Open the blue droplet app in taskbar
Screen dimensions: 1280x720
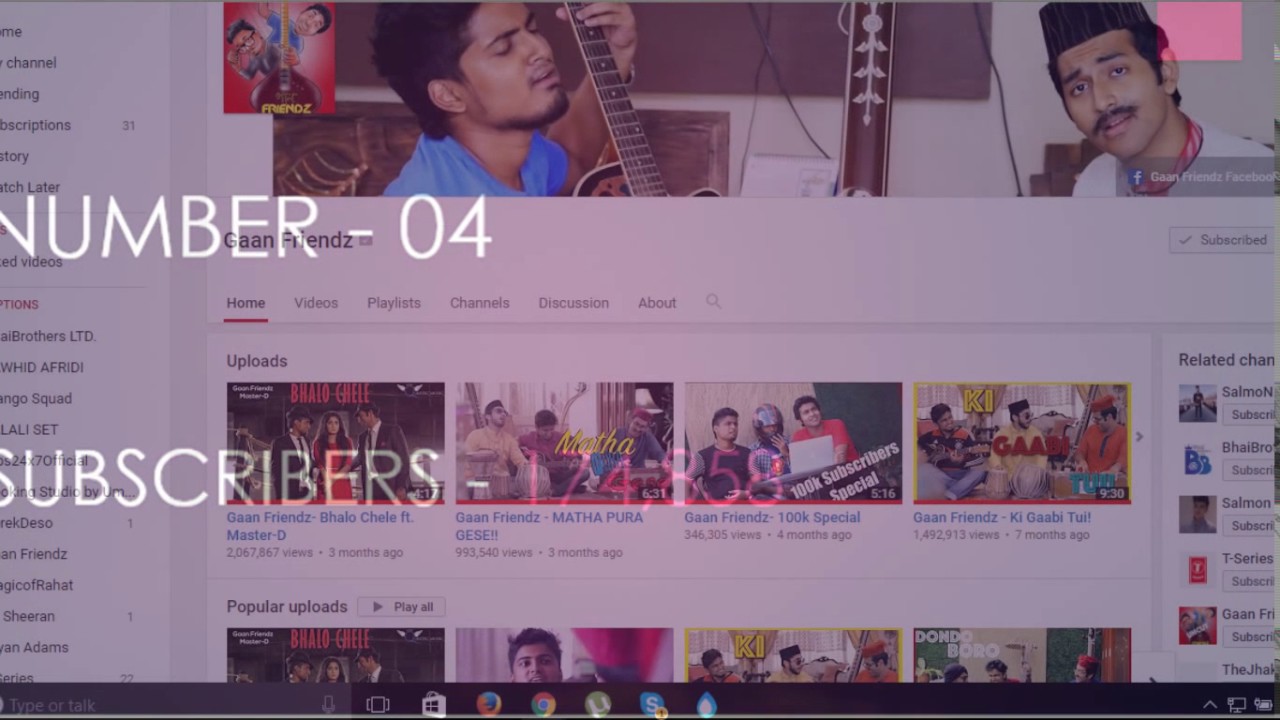tap(707, 705)
